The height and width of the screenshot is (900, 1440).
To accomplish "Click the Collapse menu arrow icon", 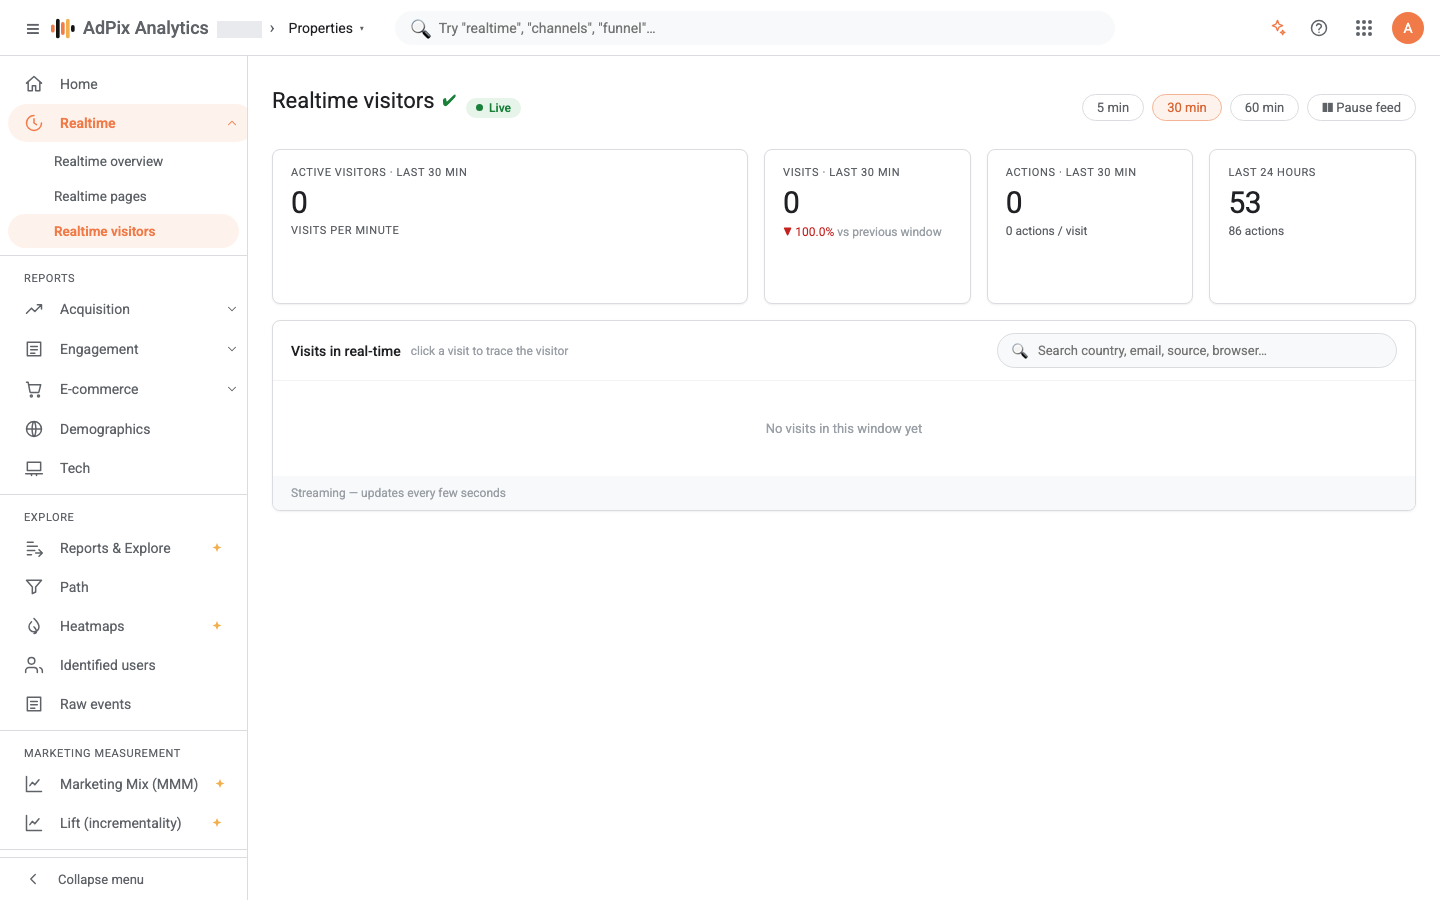I will pyautogui.click(x=33, y=879).
